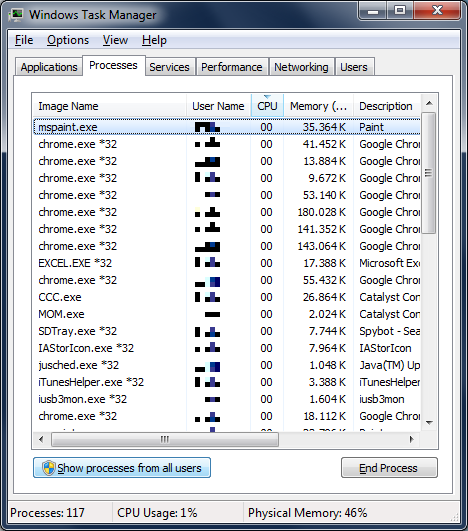Select chrome.exe using 141.352 K memory
The height and width of the screenshot is (531, 468).
(227, 229)
